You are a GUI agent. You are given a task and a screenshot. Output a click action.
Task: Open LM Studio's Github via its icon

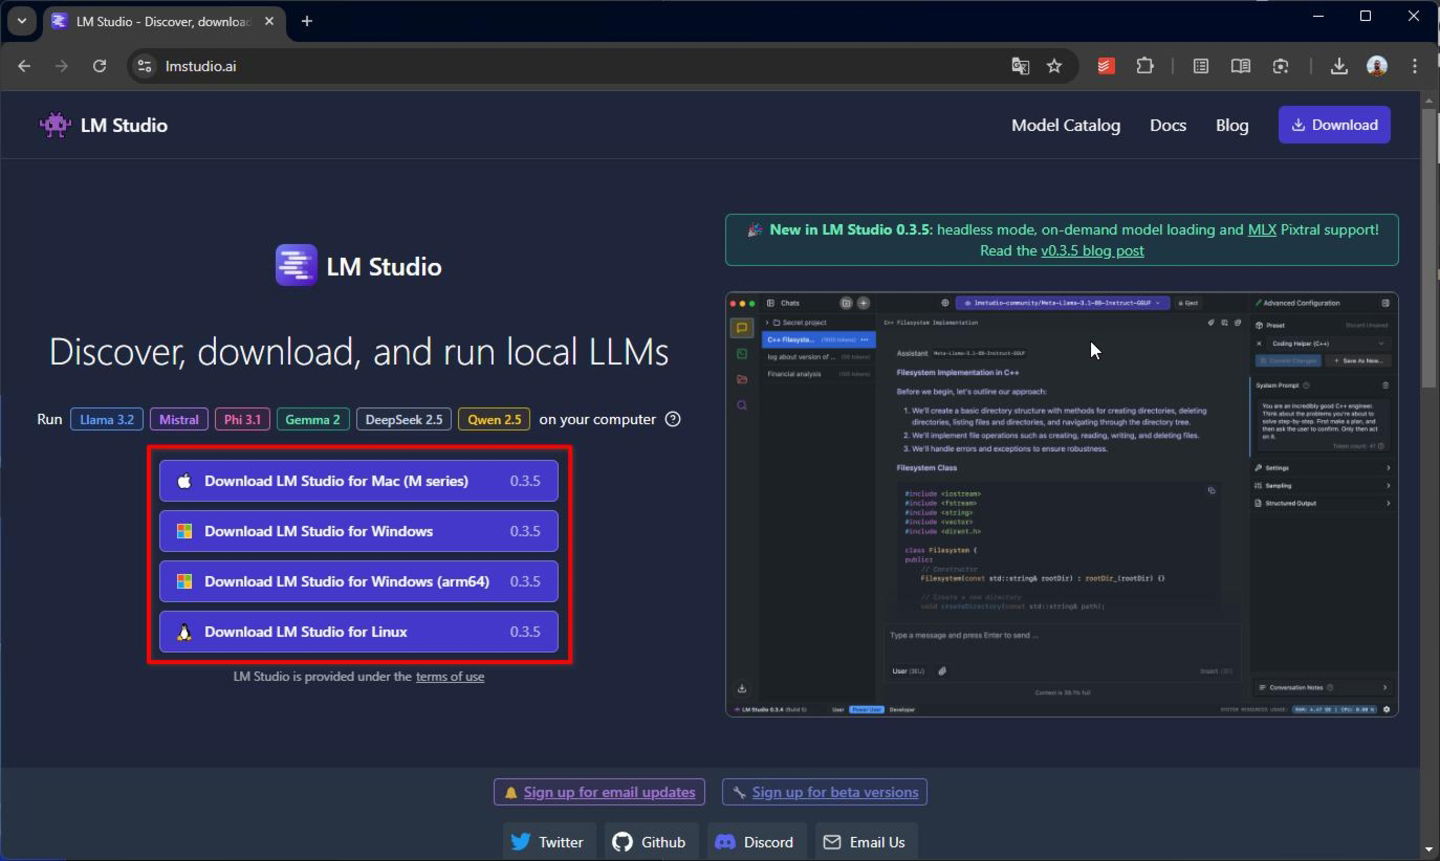[x=622, y=841]
